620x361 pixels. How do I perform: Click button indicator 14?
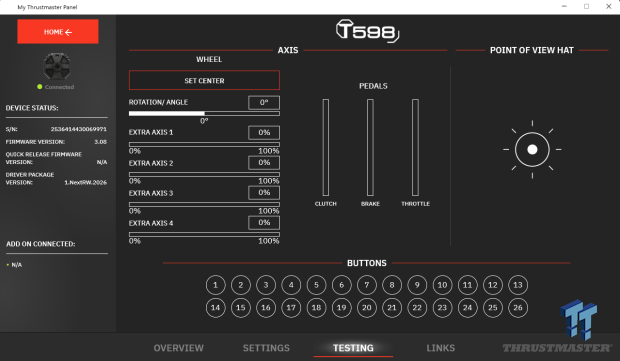tap(215, 308)
